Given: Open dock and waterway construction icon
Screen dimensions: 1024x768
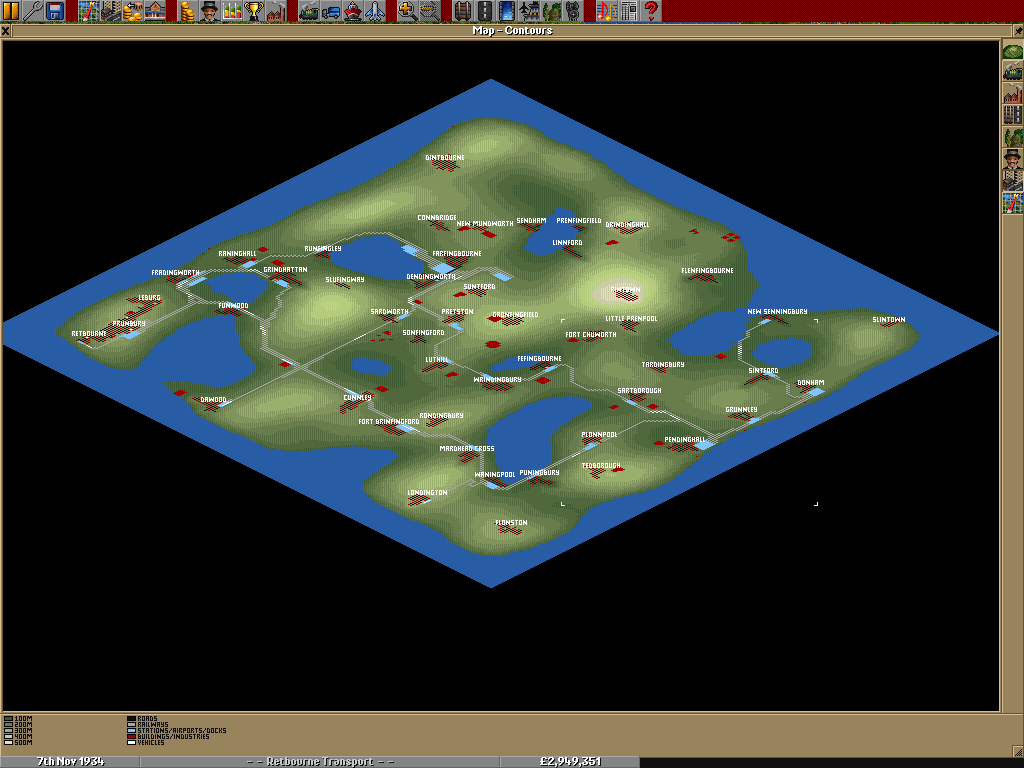Looking at the screenshot, I should (x=507, y=10).
